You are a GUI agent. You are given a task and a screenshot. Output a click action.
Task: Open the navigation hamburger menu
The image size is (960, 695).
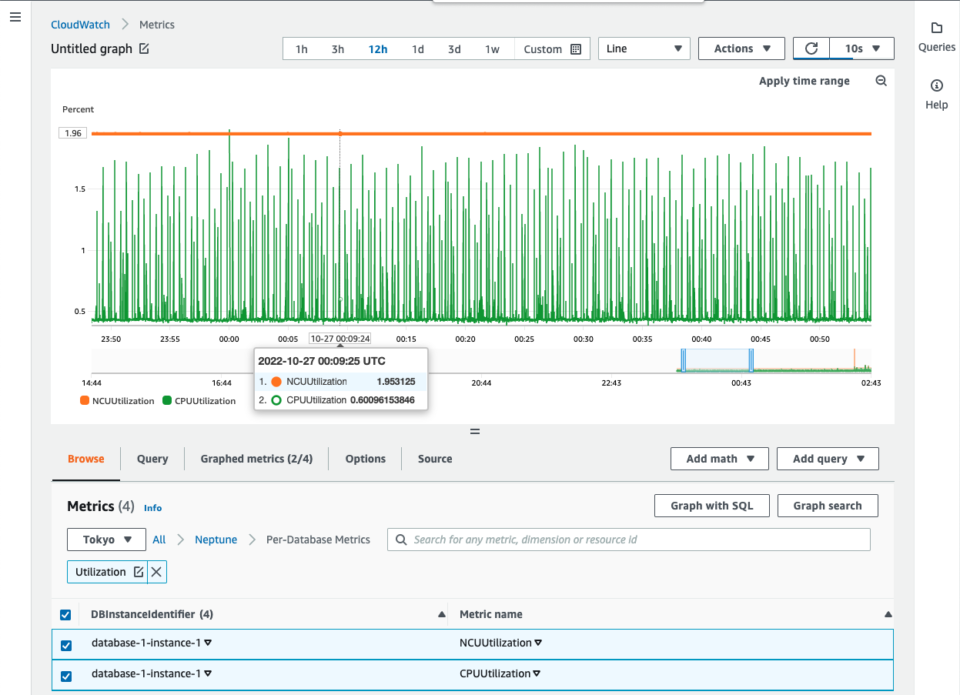tap(15, 16)
